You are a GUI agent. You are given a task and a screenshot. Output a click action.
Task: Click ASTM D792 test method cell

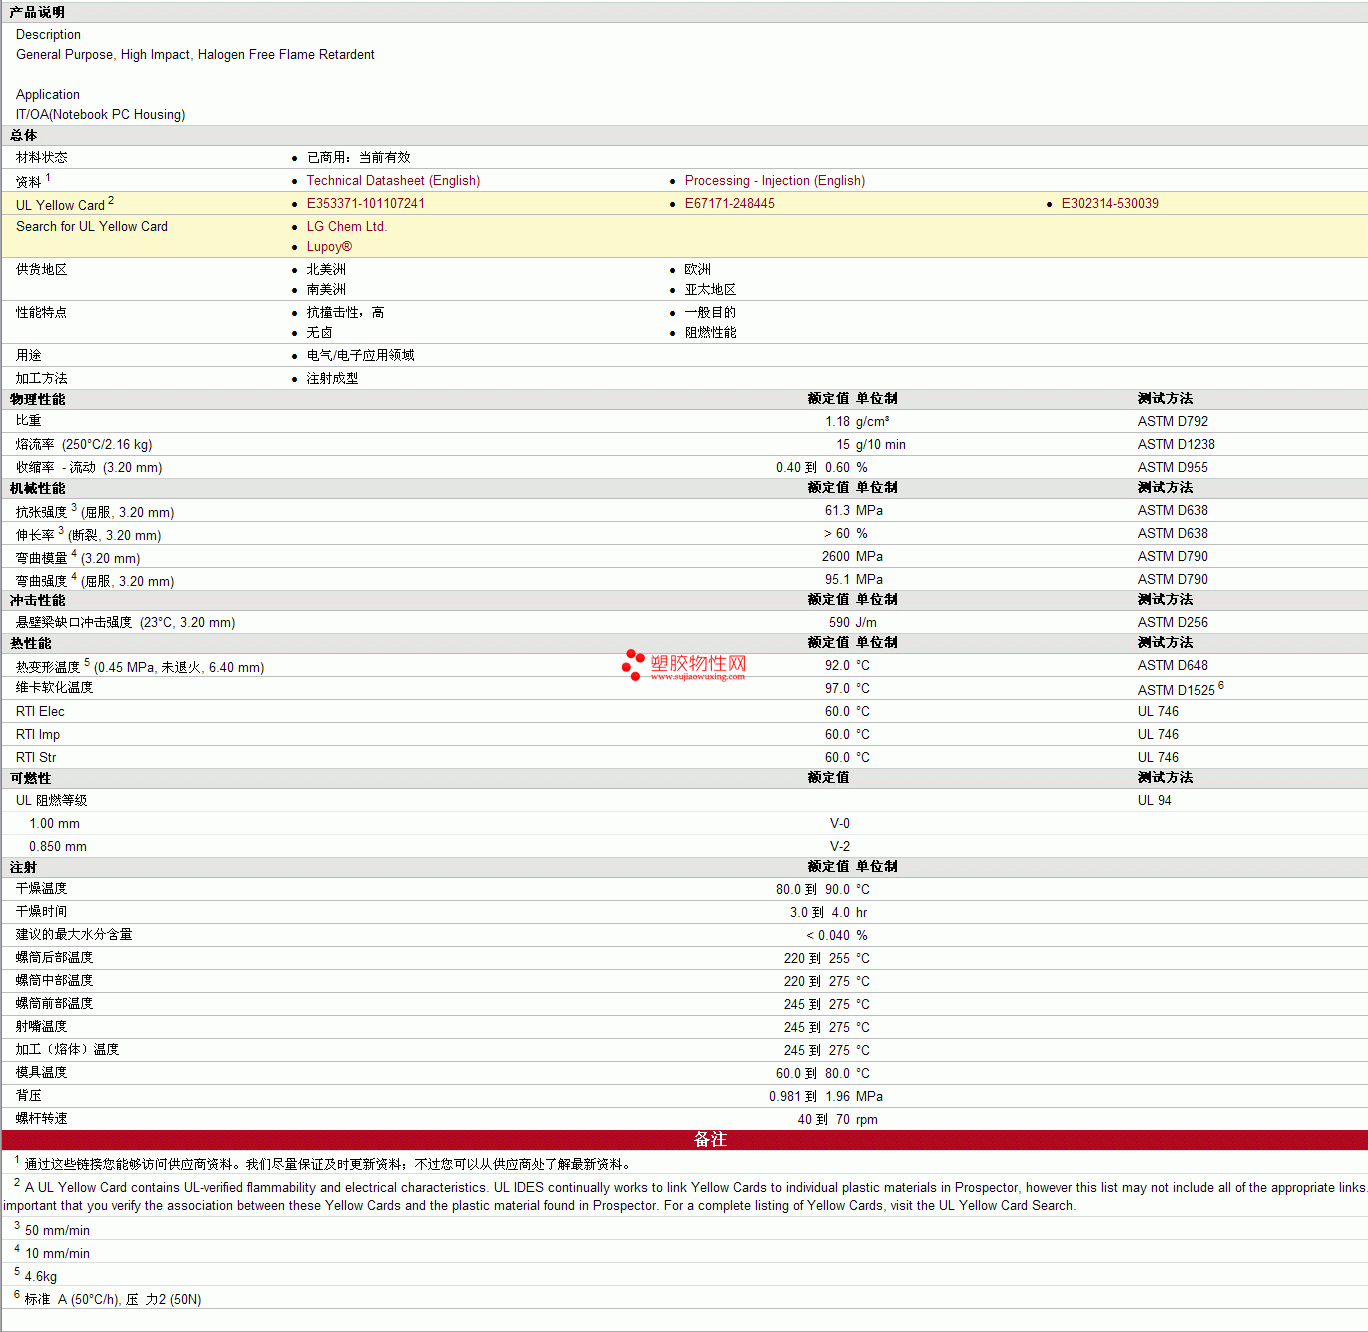tap(1172, 422)
